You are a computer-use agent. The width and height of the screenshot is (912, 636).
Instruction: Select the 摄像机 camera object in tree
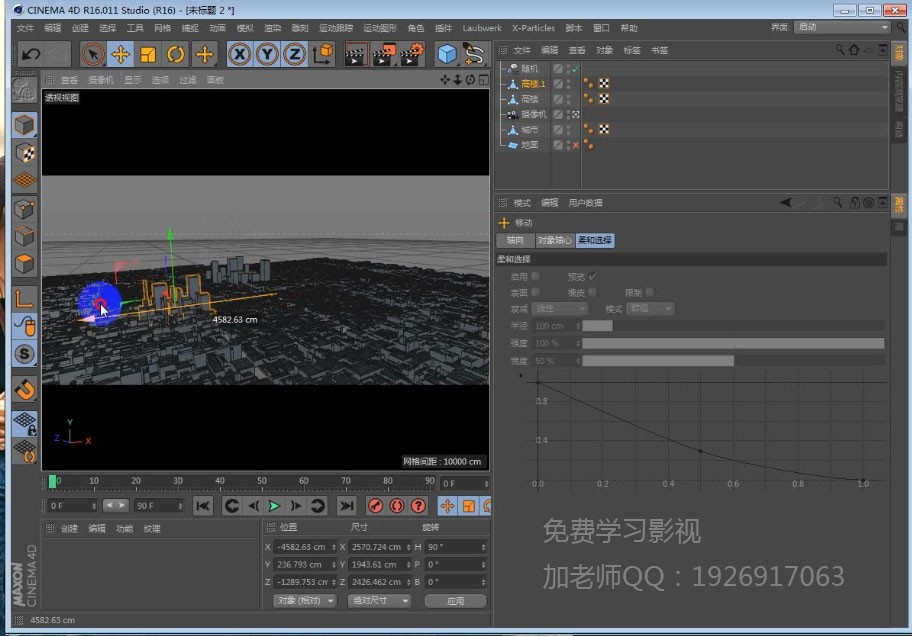coord(533,115)
